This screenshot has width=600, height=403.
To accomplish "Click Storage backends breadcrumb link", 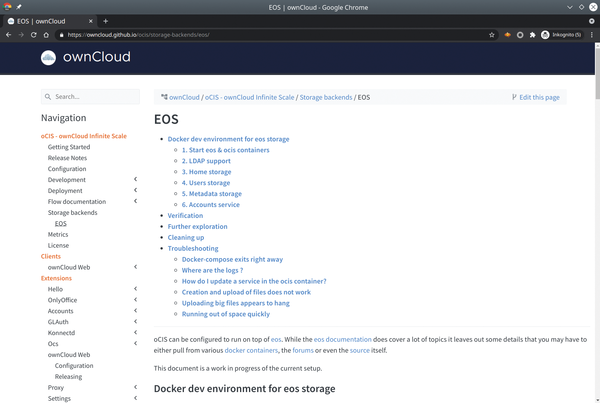I will click(326, 97).
